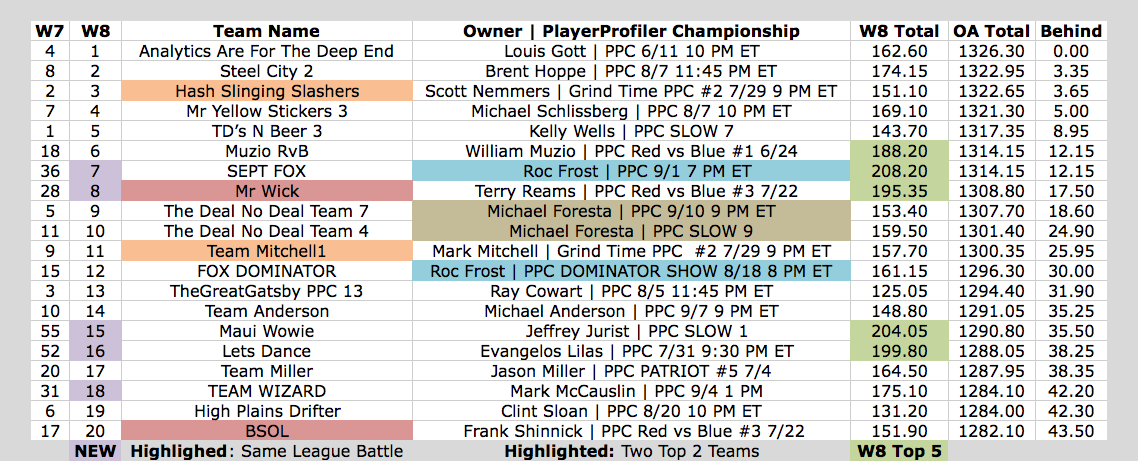Screen dimensions: 1138x461
Task: Click Team Mitchell1 highlighted cell
Action: point(266,251)
